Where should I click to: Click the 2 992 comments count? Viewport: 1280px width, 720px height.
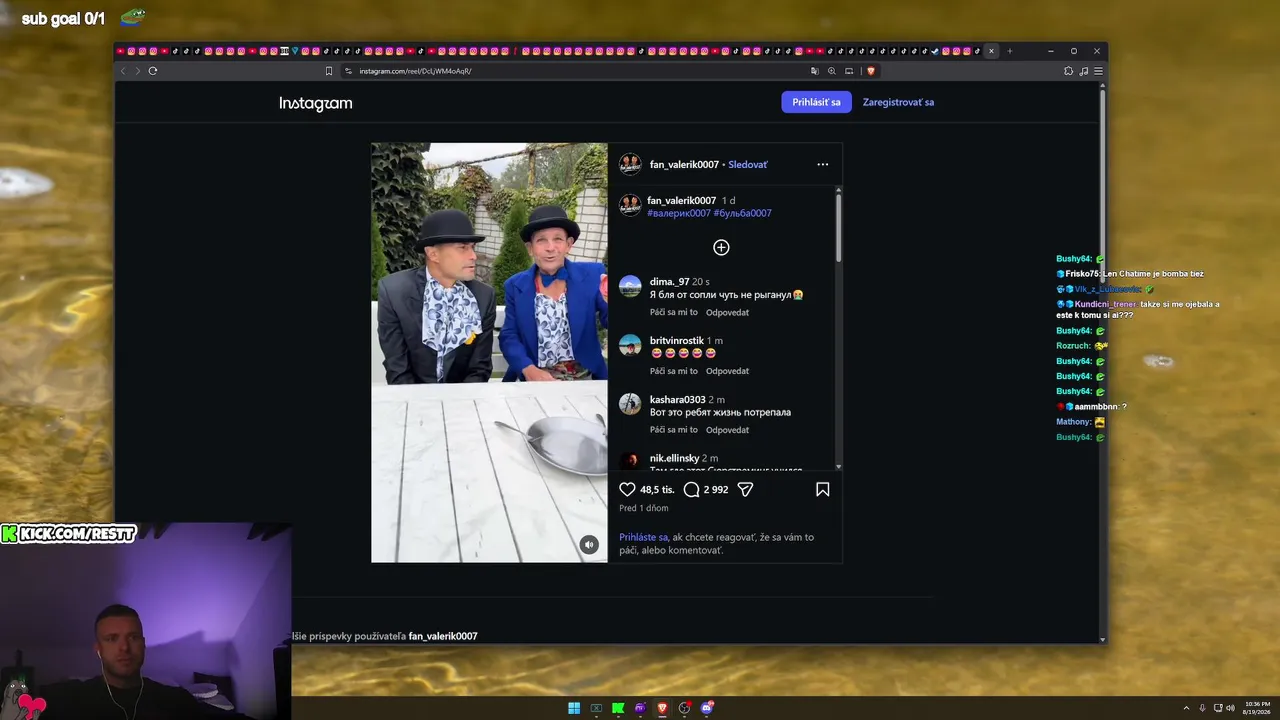pyautogui.click(x=716, y=490)
